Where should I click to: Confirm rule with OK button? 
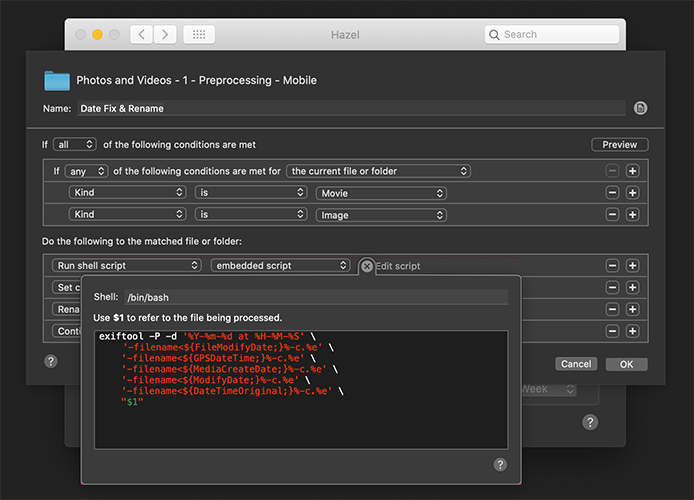[x=626, y=364]
